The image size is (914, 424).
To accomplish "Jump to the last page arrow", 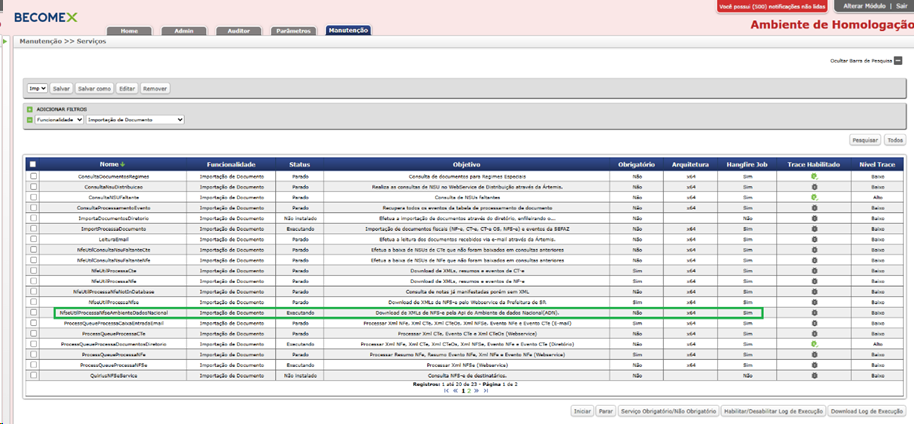I will [x=485, y=391].
